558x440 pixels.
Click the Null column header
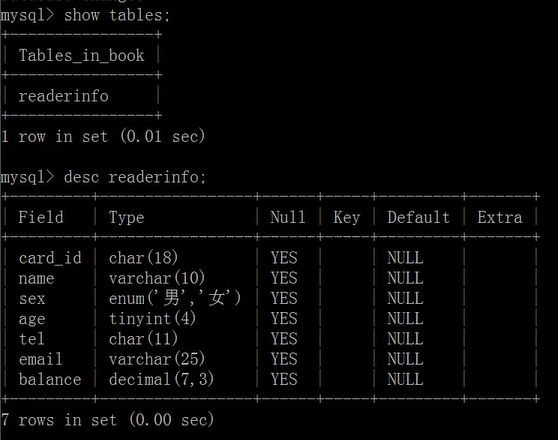point(288,217)
